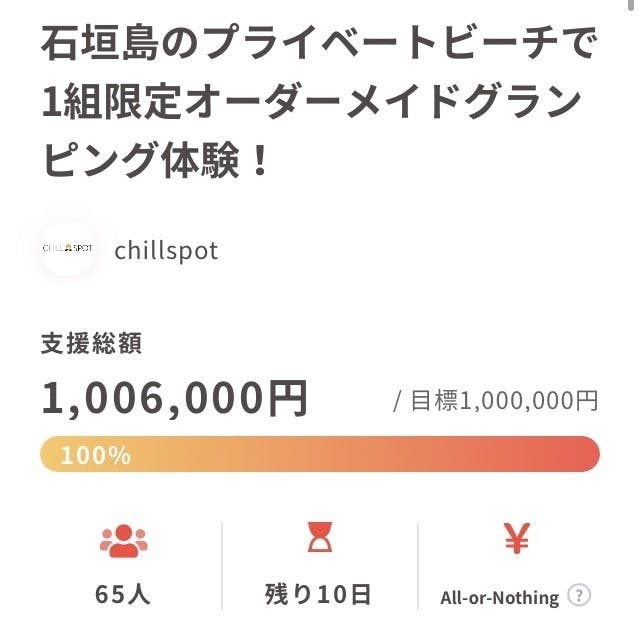640x640 pixels.
Task: Click the 支援総額 label
Action: (x=91, y=344)
